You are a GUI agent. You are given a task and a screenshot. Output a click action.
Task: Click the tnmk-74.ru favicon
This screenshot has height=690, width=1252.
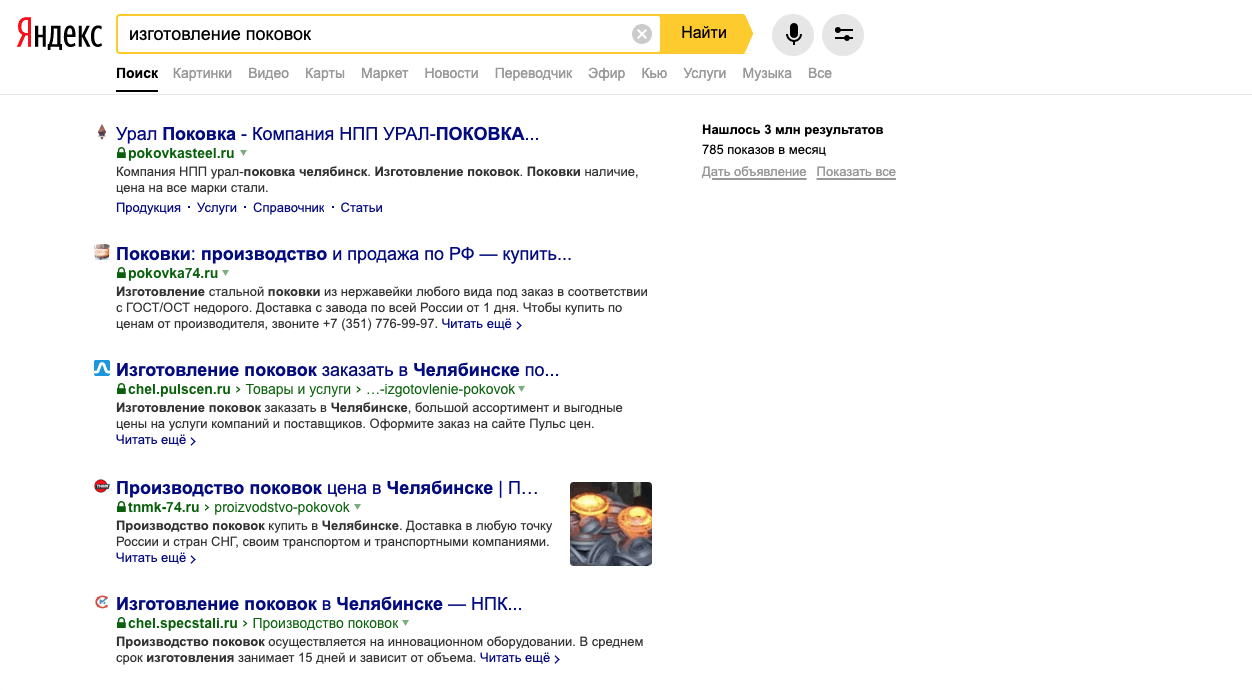pyautogui.click(x=101, y=486)
